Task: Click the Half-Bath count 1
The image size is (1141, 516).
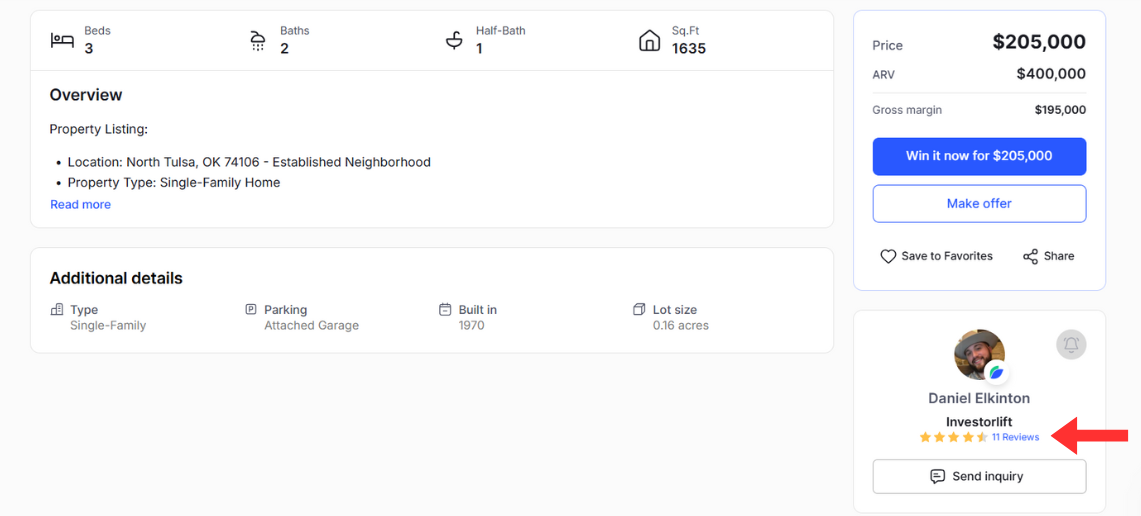Action: 479,49
